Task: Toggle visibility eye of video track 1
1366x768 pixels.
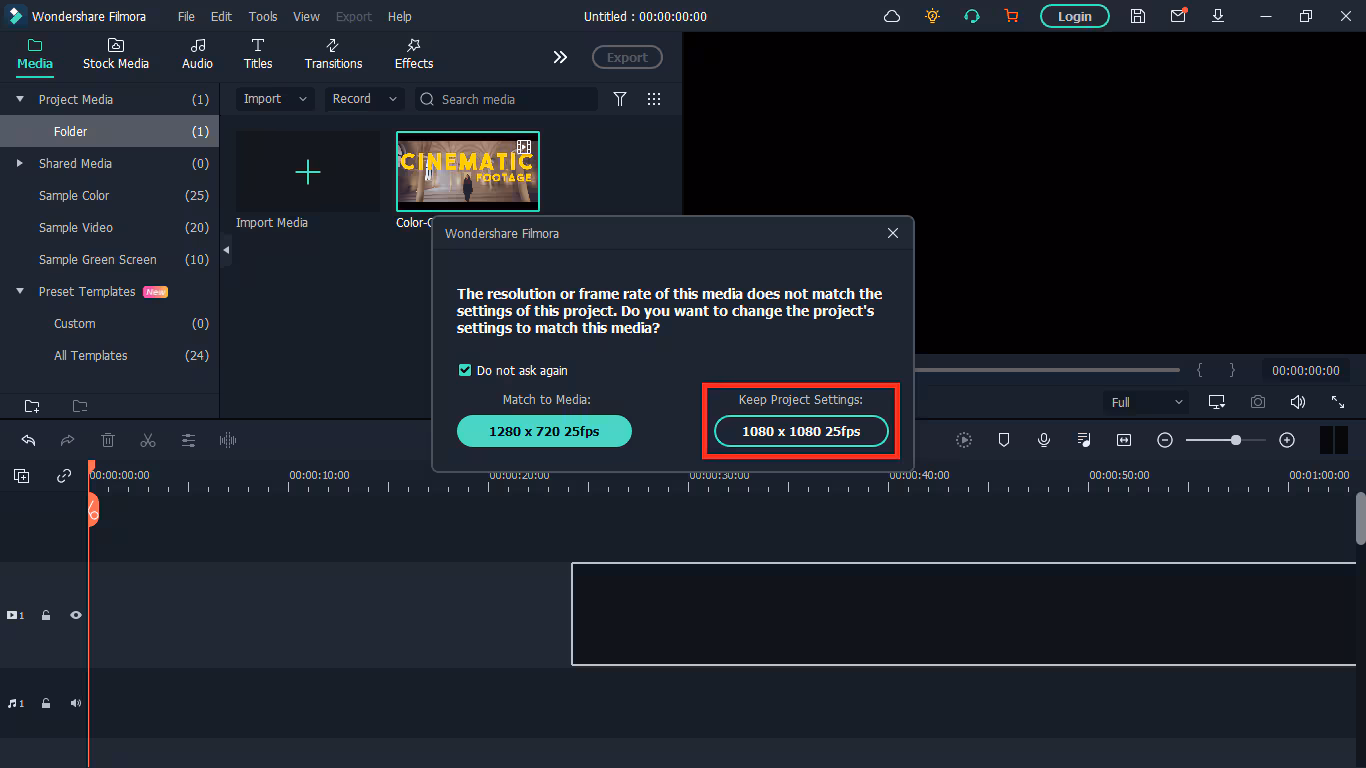Action: [x=76, y=615]
